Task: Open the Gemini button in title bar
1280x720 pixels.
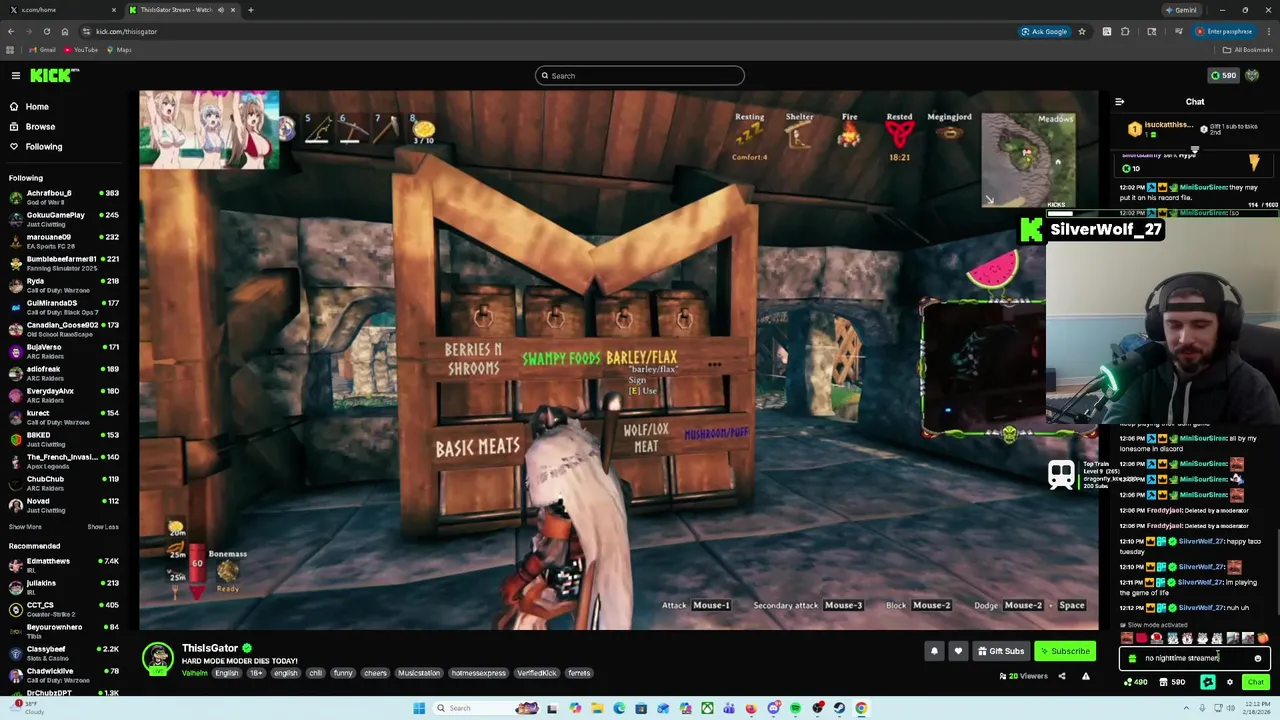Action: (1182, 10)
